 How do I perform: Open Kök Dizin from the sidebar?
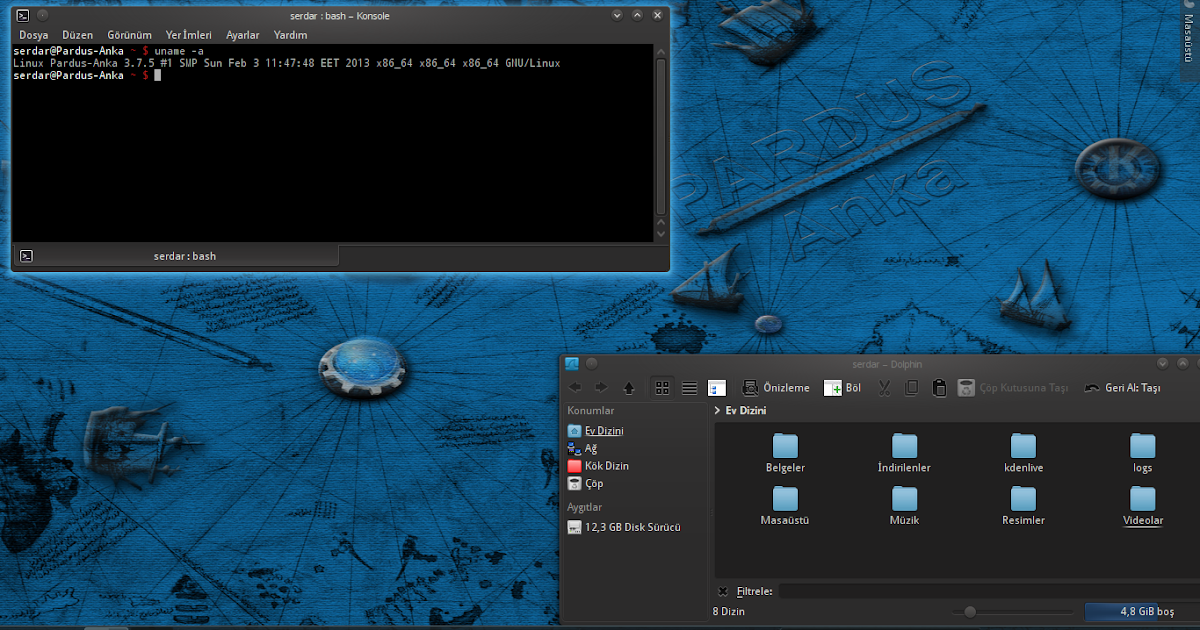coord(606,465)
